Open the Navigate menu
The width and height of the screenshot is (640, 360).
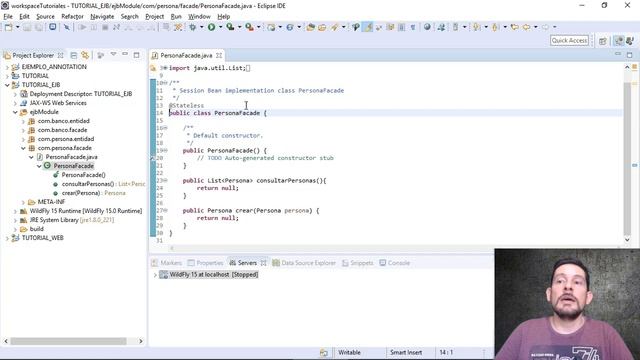tap(102, 17)
